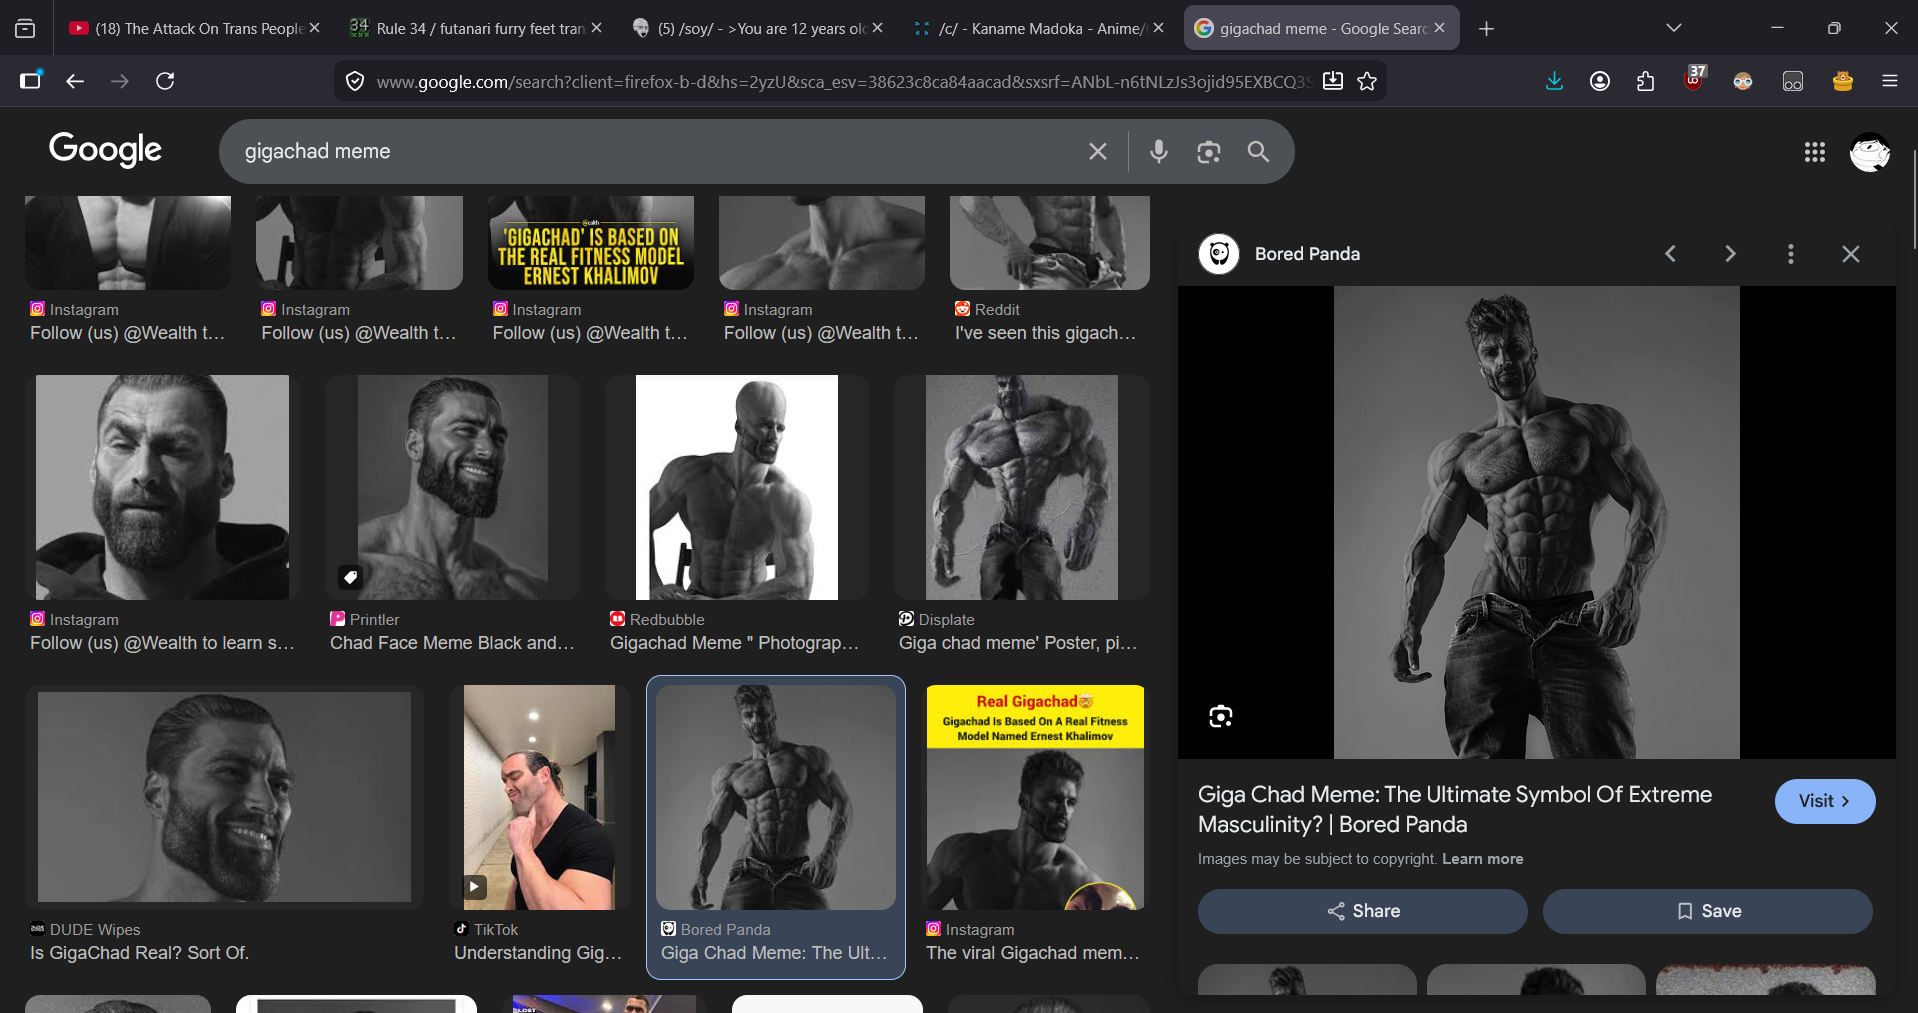Image resolution: width=1918 pixels, height=1013 pixels.
Task: Open the Redbubble Gigachad photograph thumbnail
Action: 737,488
